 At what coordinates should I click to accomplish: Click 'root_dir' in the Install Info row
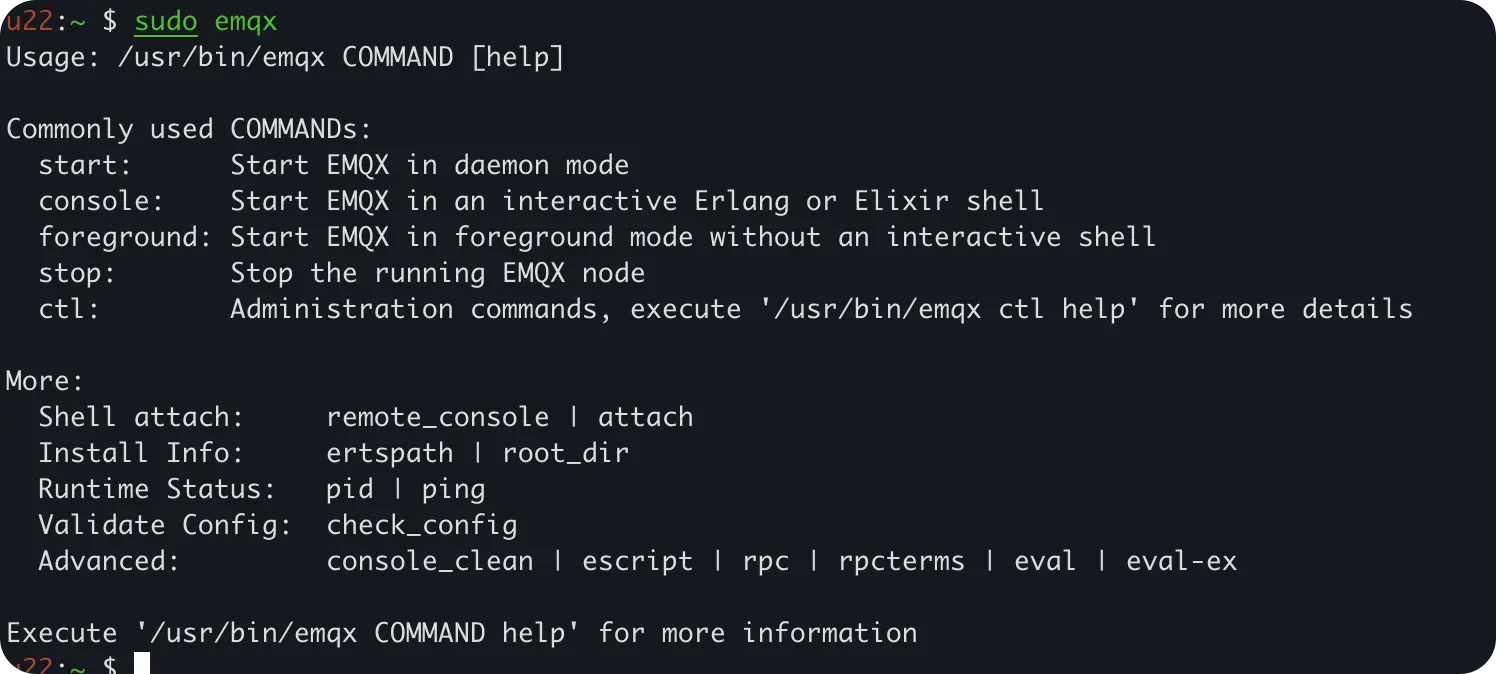566,453
